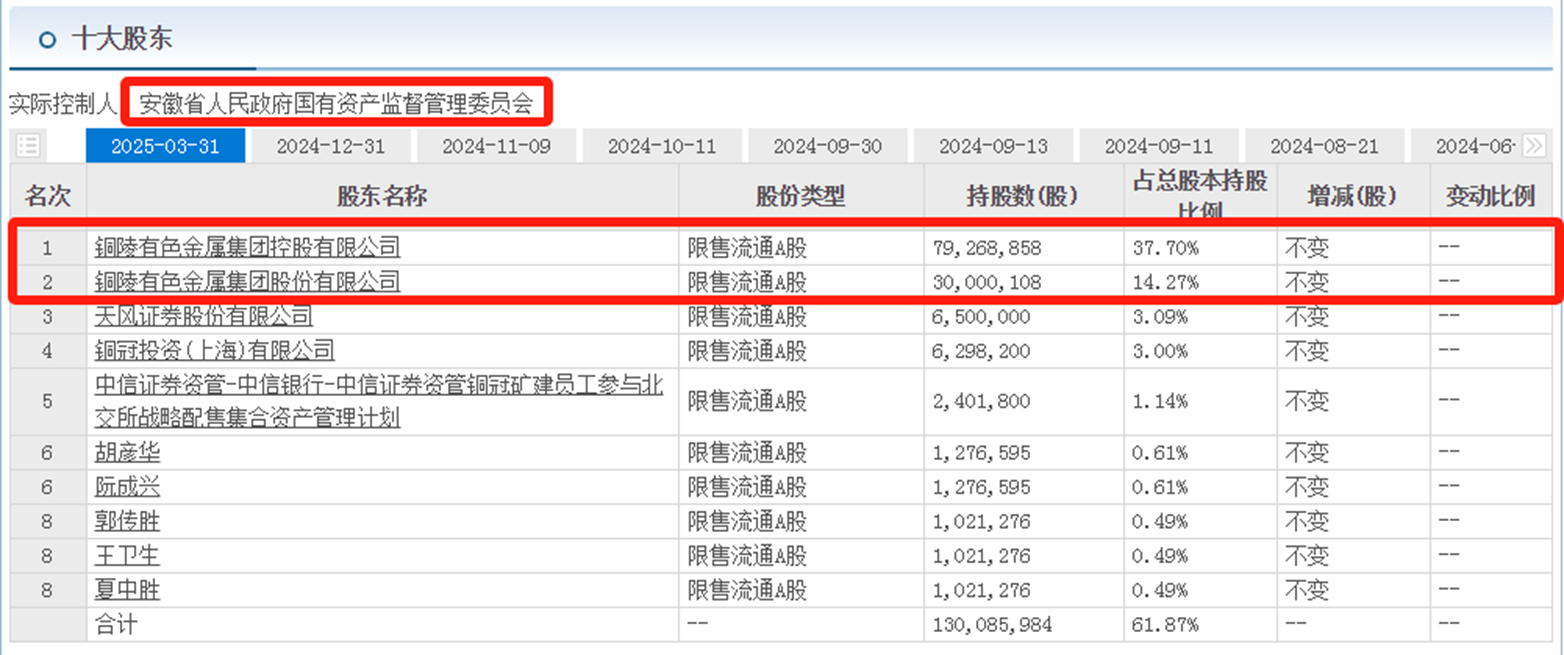
Task: Click rank number 3 cell
Action: pyautogui.click(x=47, y=317)
